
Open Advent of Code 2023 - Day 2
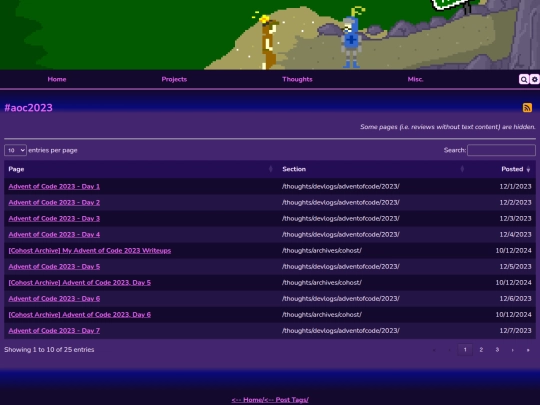point(54,202)
